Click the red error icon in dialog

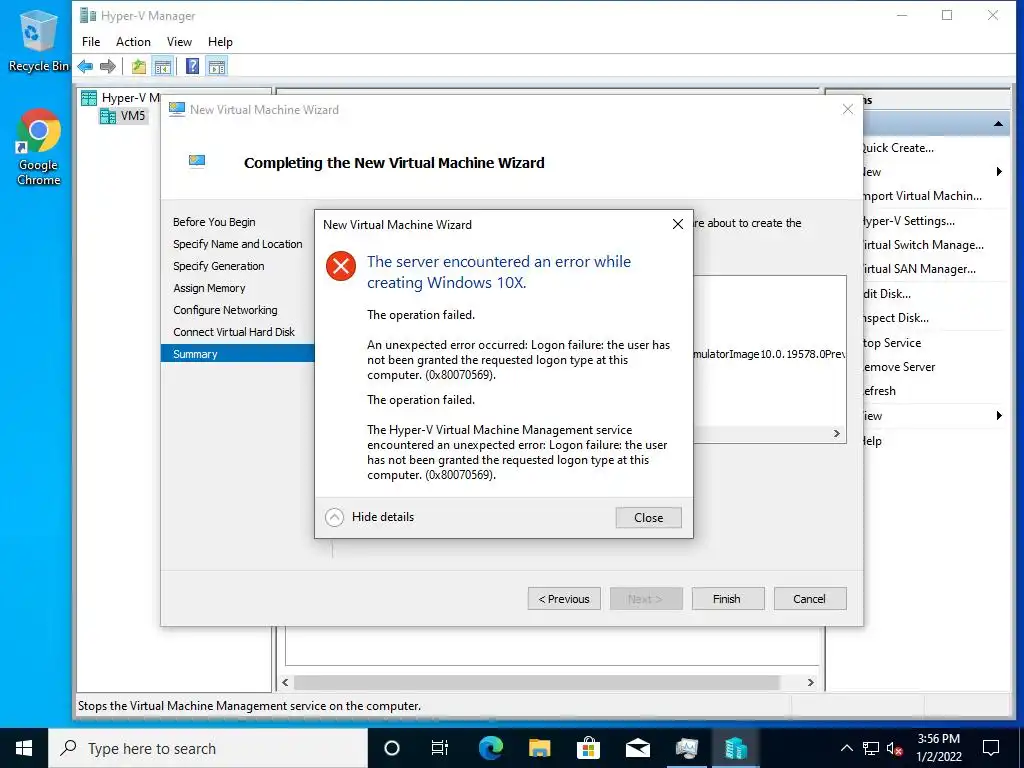pyautogui.click(x=341, y=266)
